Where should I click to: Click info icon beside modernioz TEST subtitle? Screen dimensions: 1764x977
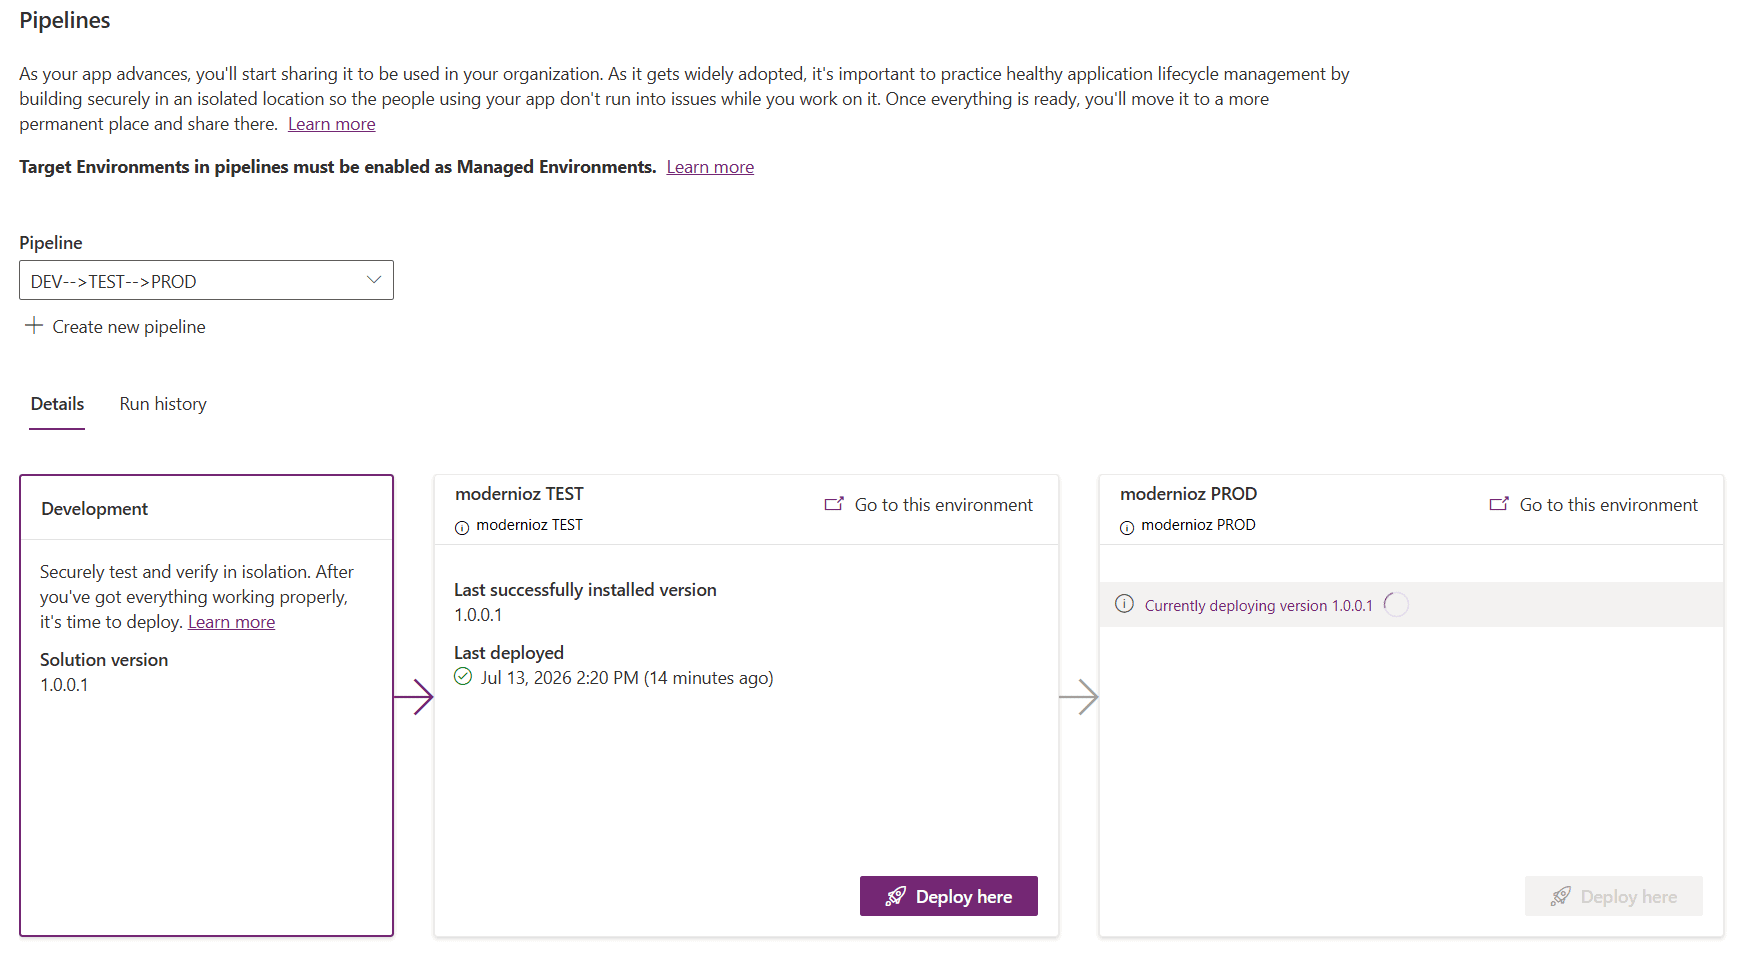click(462, 528)
